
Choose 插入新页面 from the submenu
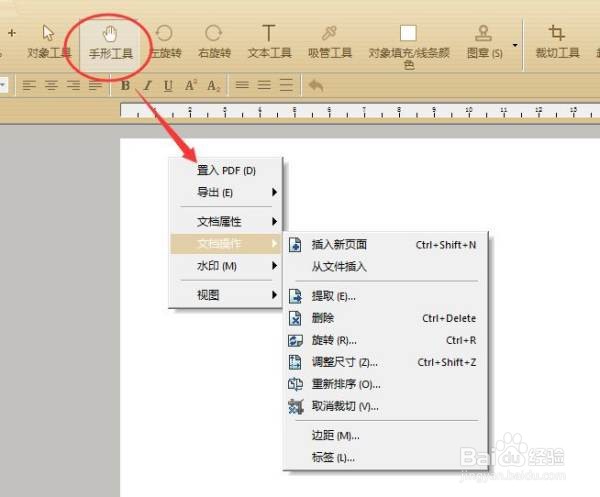coord(386,245)
